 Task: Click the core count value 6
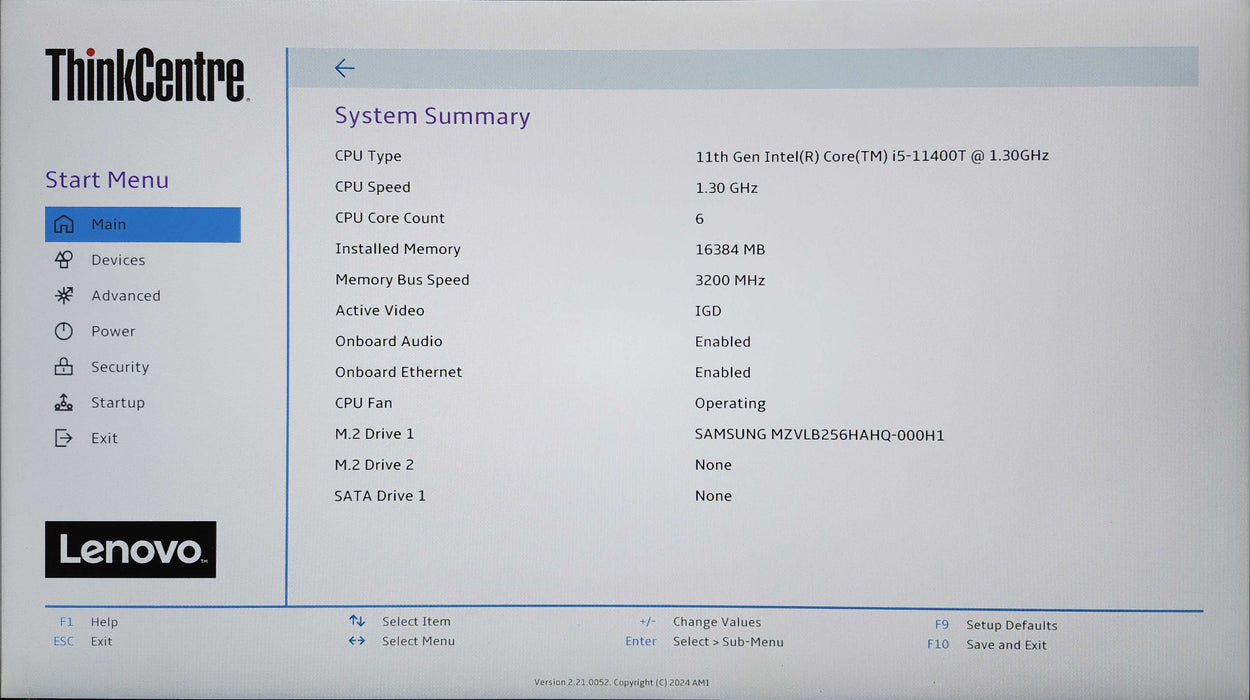(x=700, y=219)
